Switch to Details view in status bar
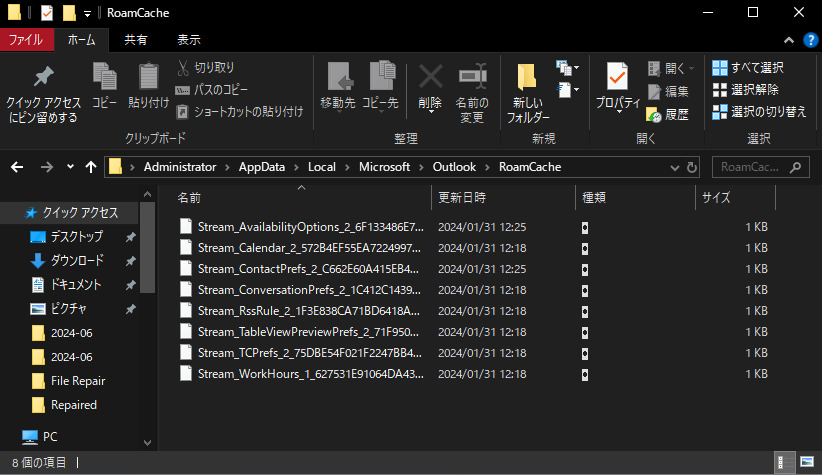 783,462
